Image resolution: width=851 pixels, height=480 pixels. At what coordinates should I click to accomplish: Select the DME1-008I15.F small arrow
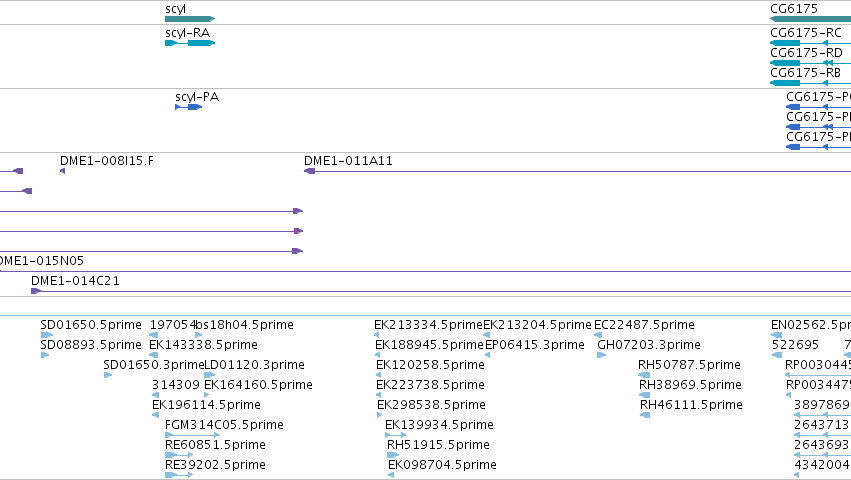tap(62, 171)
